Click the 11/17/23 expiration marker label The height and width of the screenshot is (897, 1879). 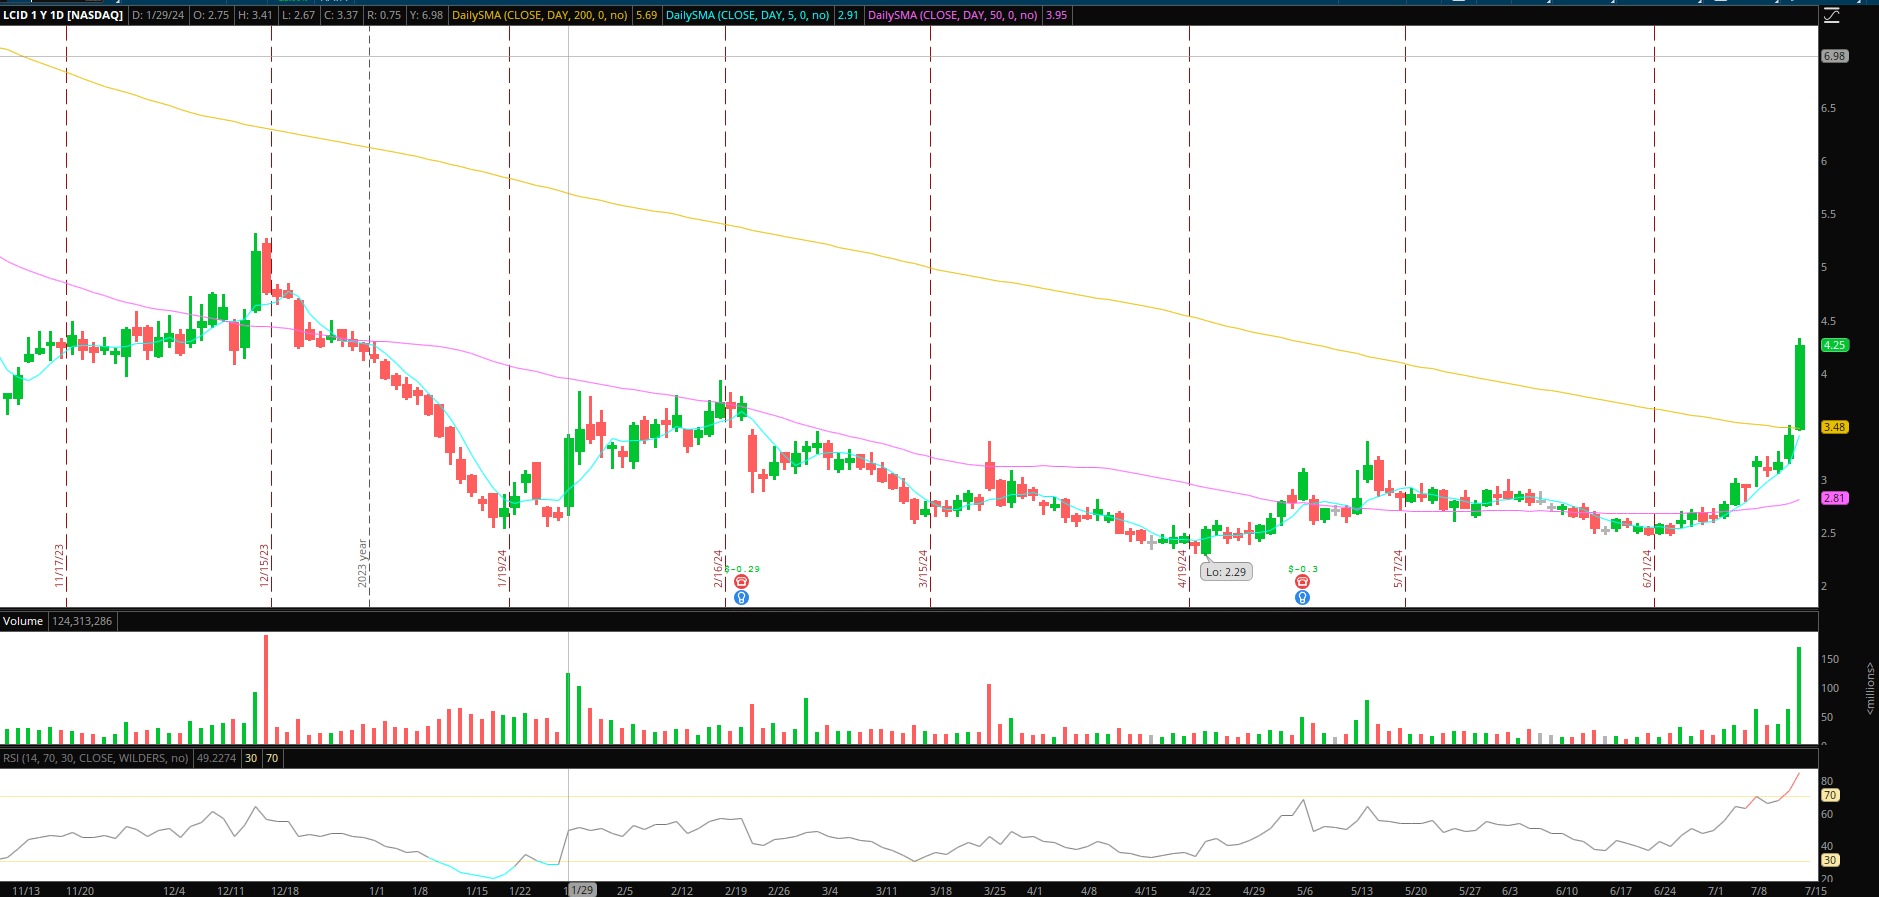(x=59, y=565)
